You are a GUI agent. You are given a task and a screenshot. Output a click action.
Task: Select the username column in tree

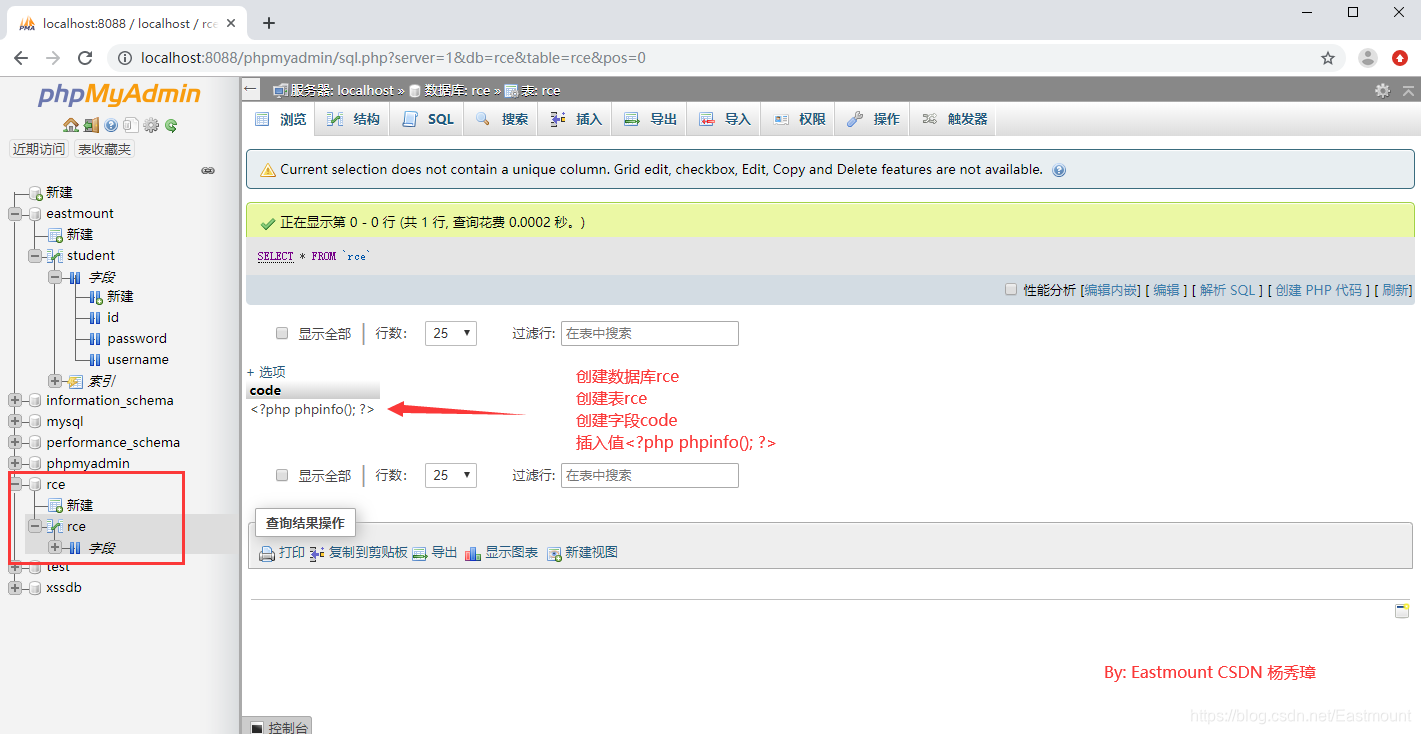[x=138, y=359]
